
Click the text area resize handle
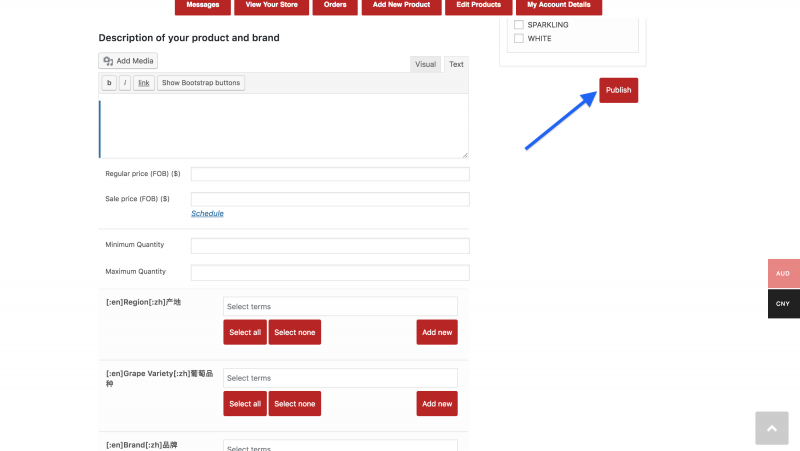pos(465,155)
